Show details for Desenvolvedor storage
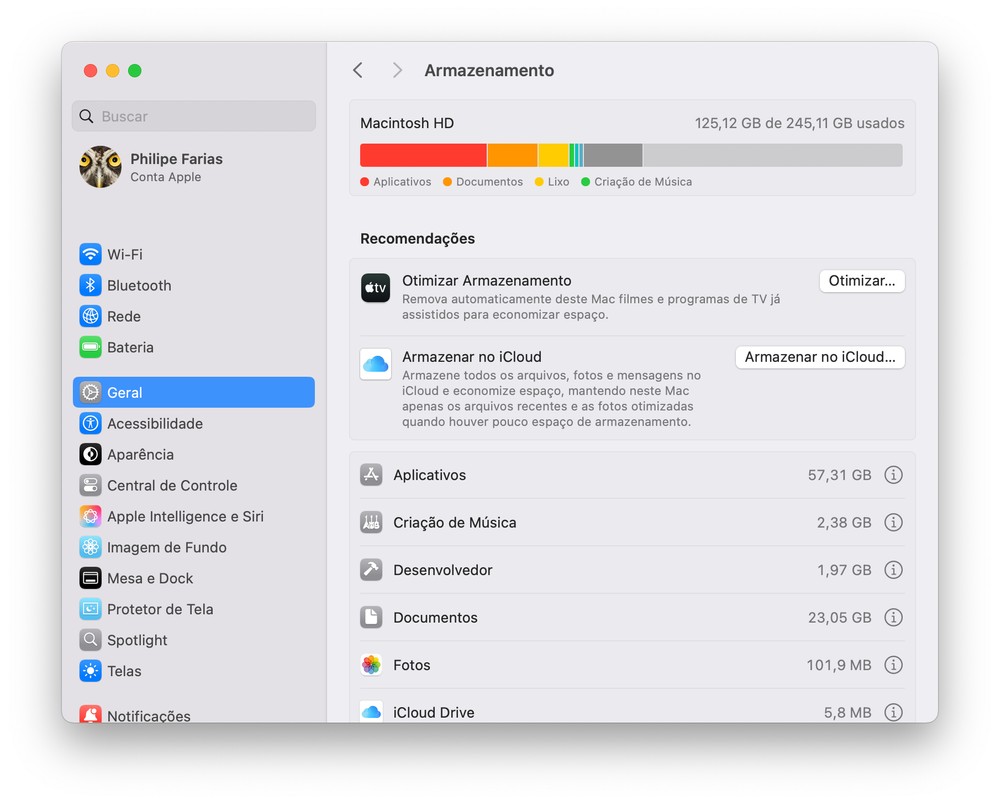1000x804 pixels. pos(893,570)
